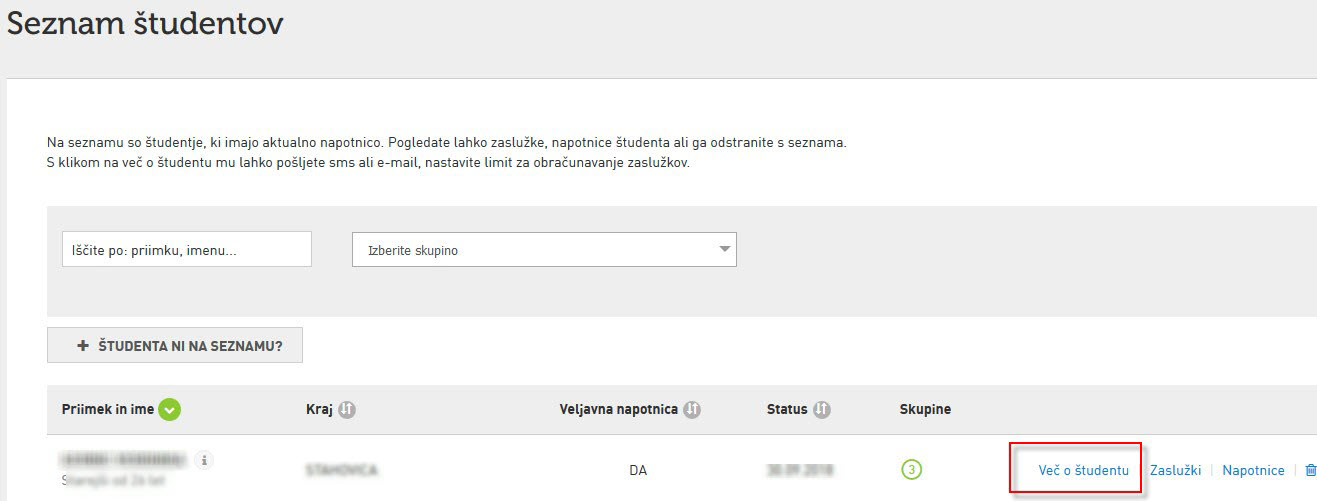The width and height of the screenshot is (1317, 501).
Task: Open the Zaslužki link for the student
Action: (1175, 470)
